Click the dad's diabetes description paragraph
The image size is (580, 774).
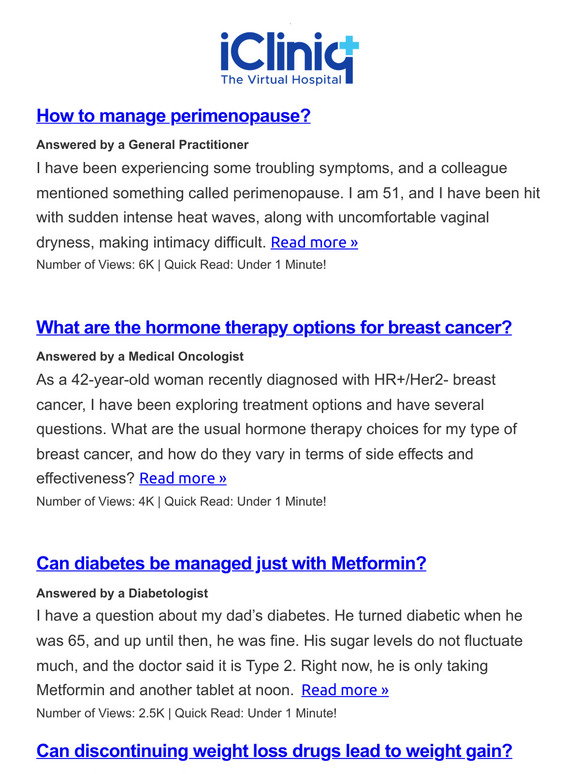279,653
